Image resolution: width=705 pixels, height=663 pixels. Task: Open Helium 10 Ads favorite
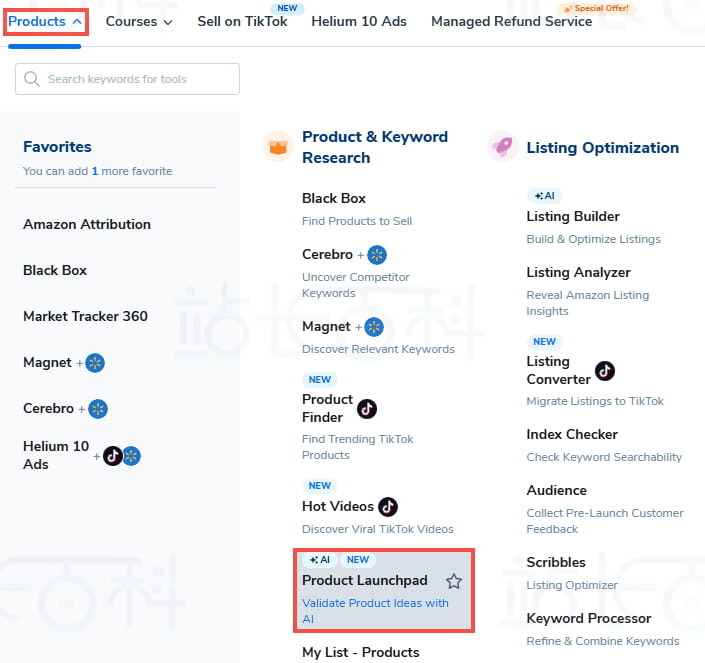[56, 455]
